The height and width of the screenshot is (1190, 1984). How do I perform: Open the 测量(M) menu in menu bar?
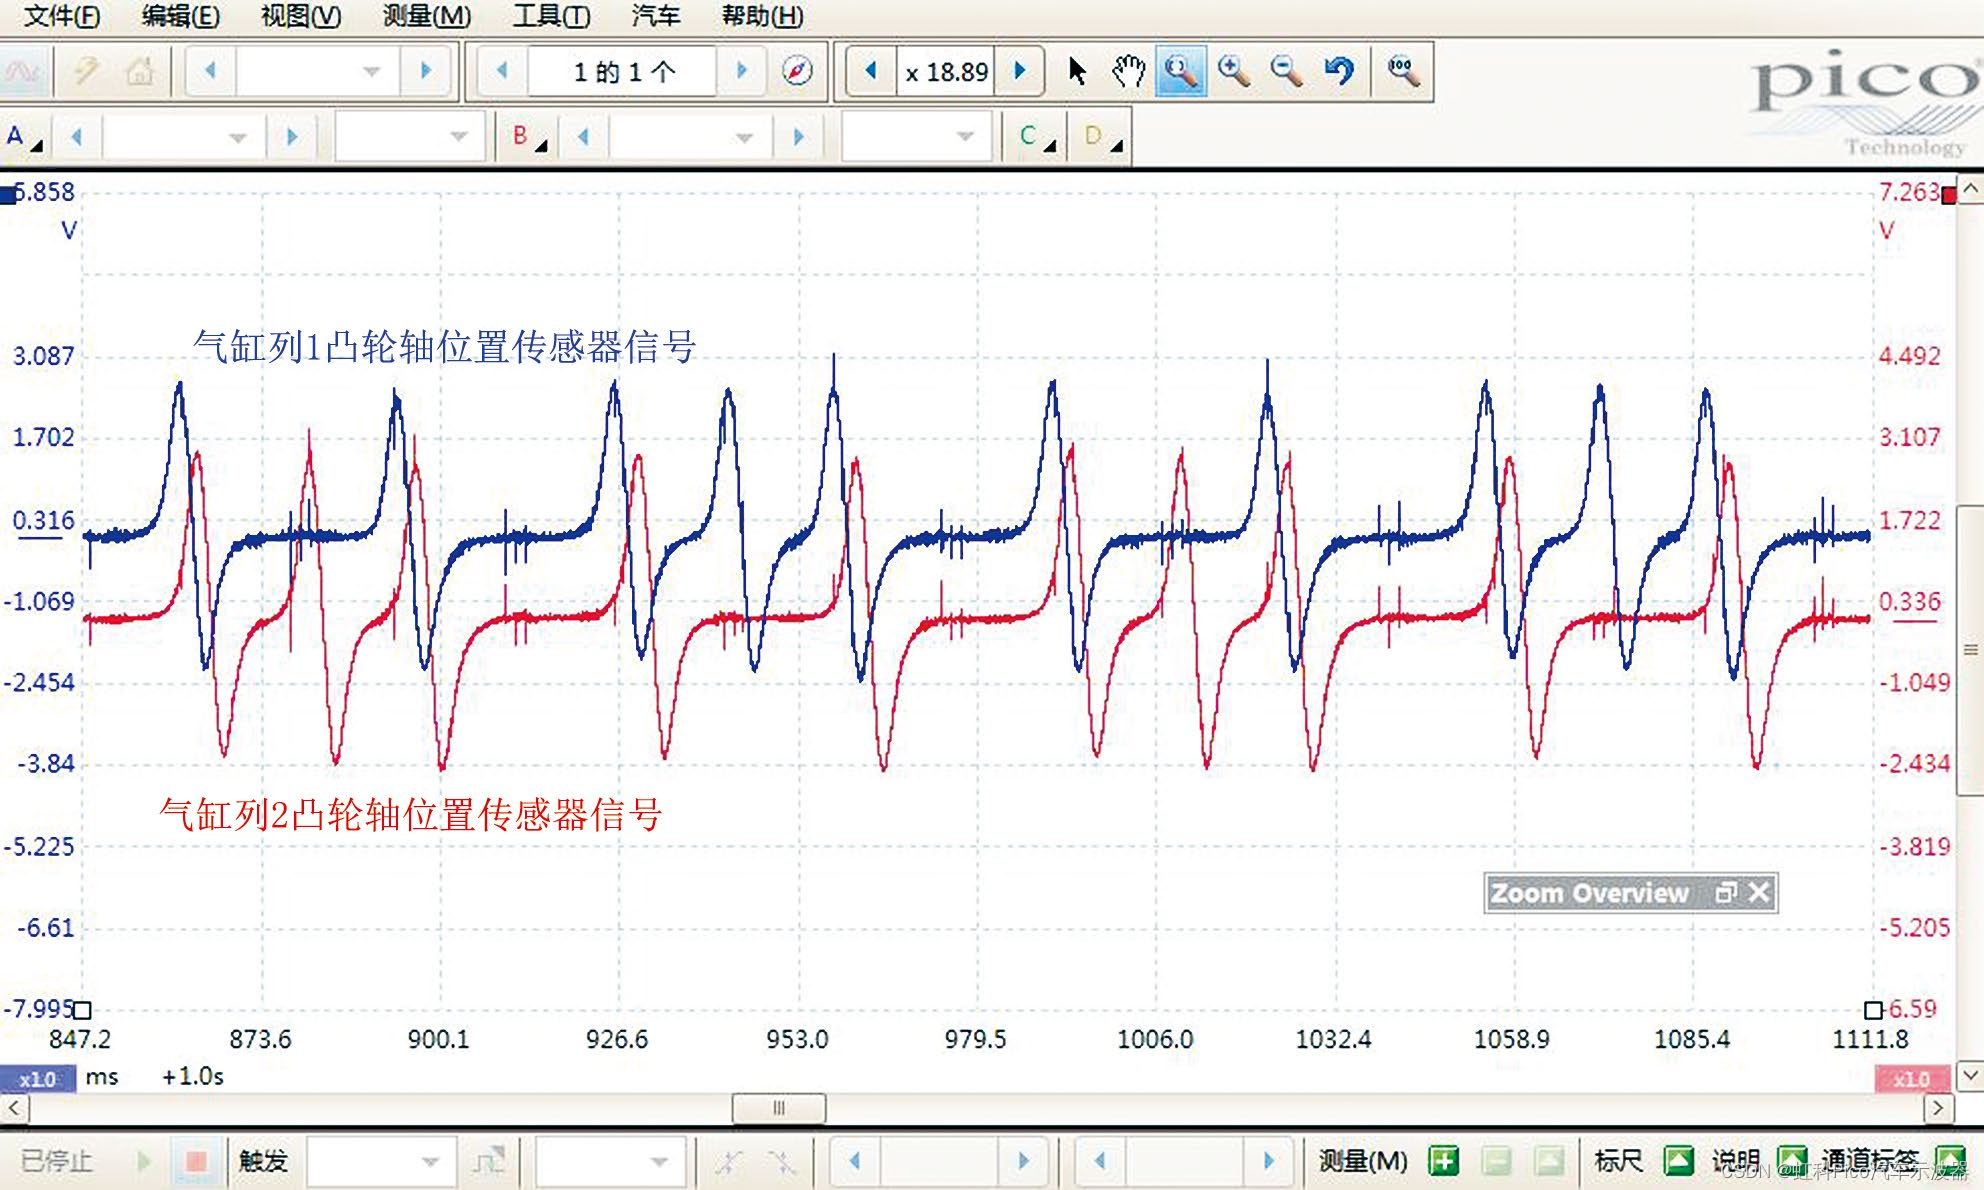click(x=426, y=16)
